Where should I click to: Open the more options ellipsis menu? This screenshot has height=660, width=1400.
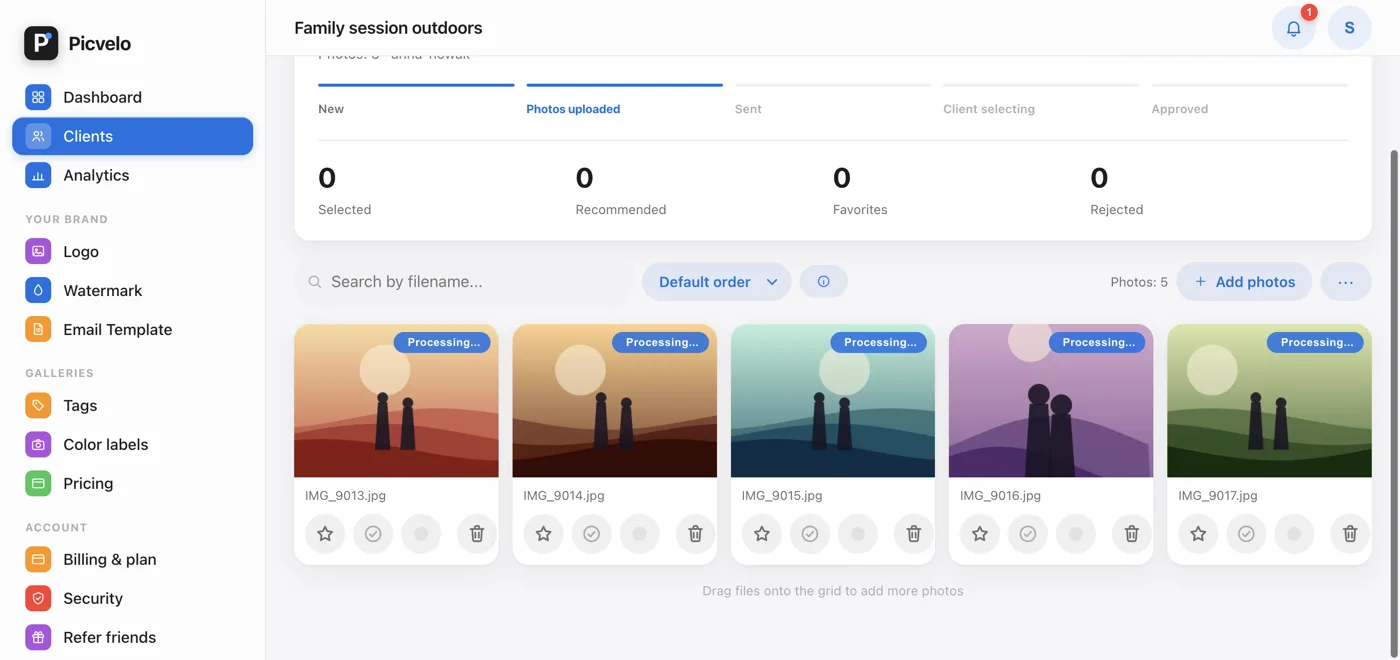pos(1346,282)
